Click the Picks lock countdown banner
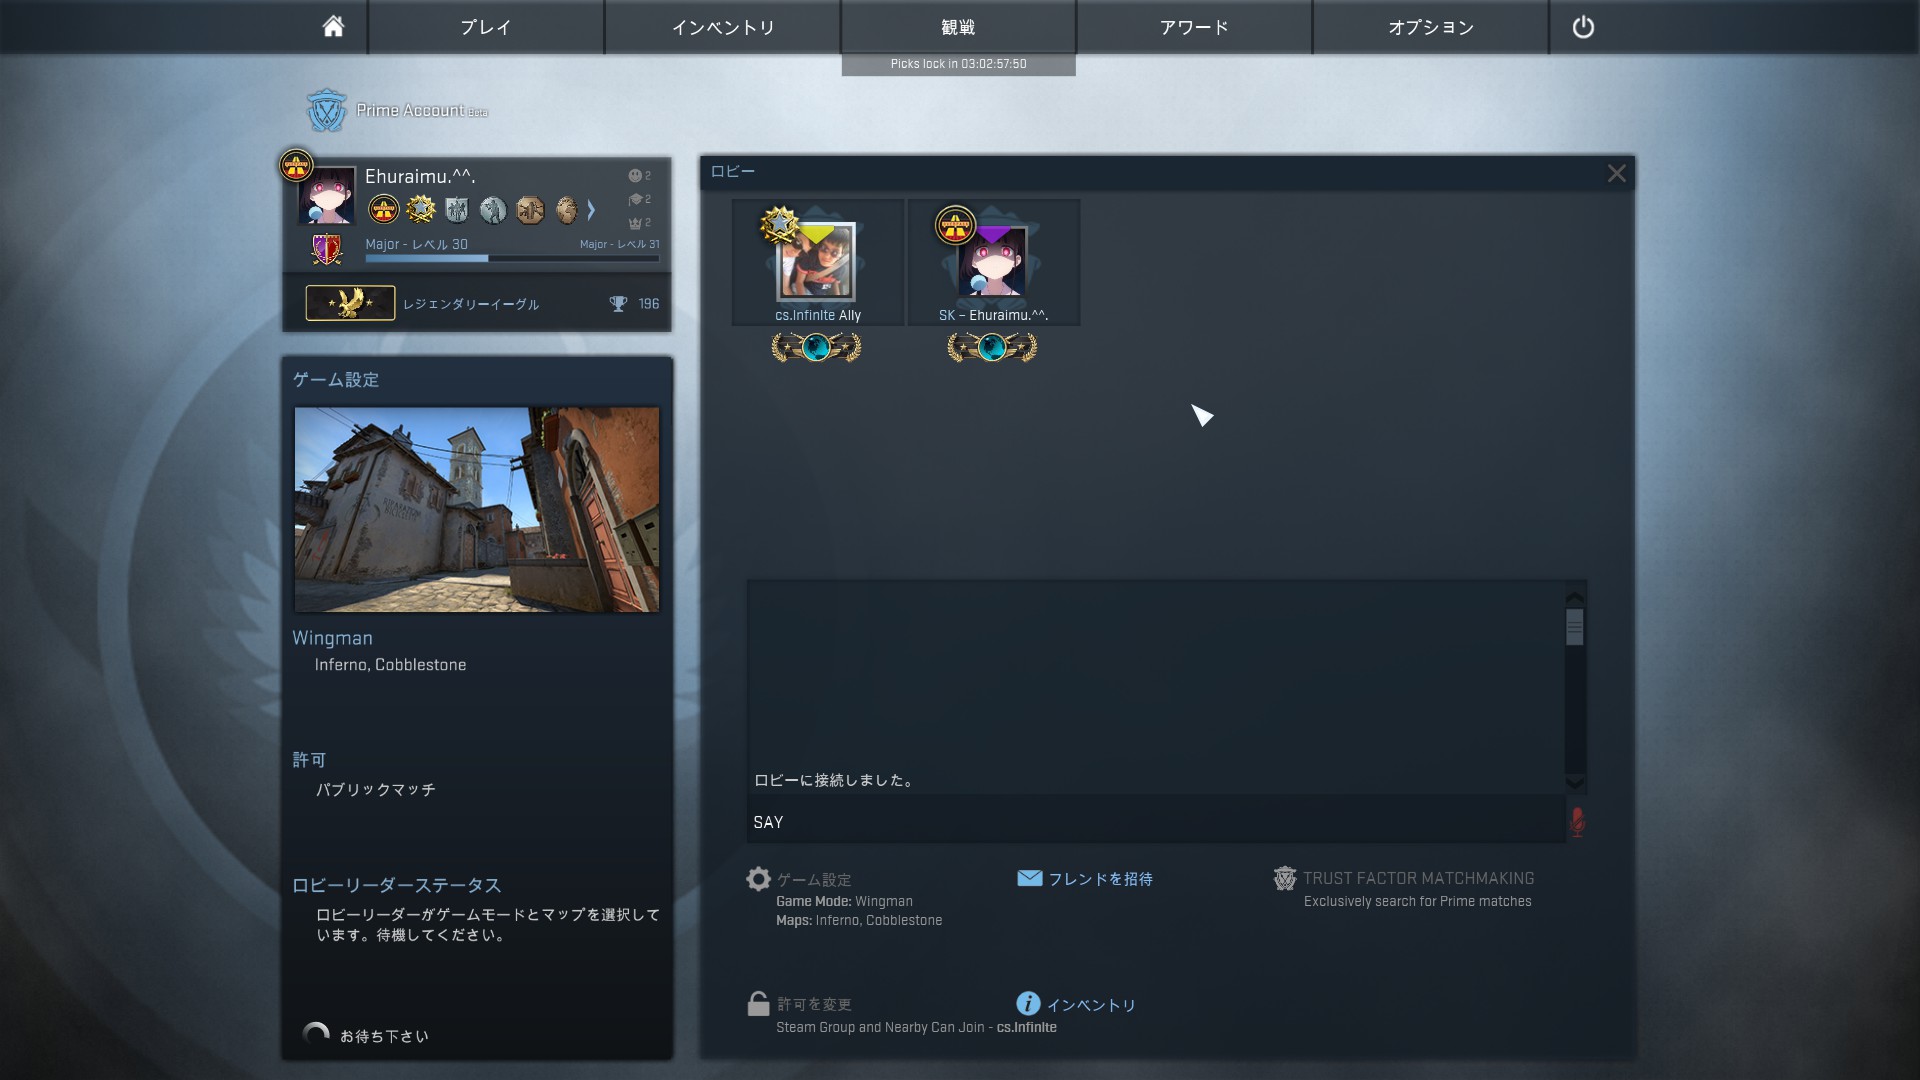Image resolution: width=1920 pixels, height=1080 pixels. tap(958, 64)
